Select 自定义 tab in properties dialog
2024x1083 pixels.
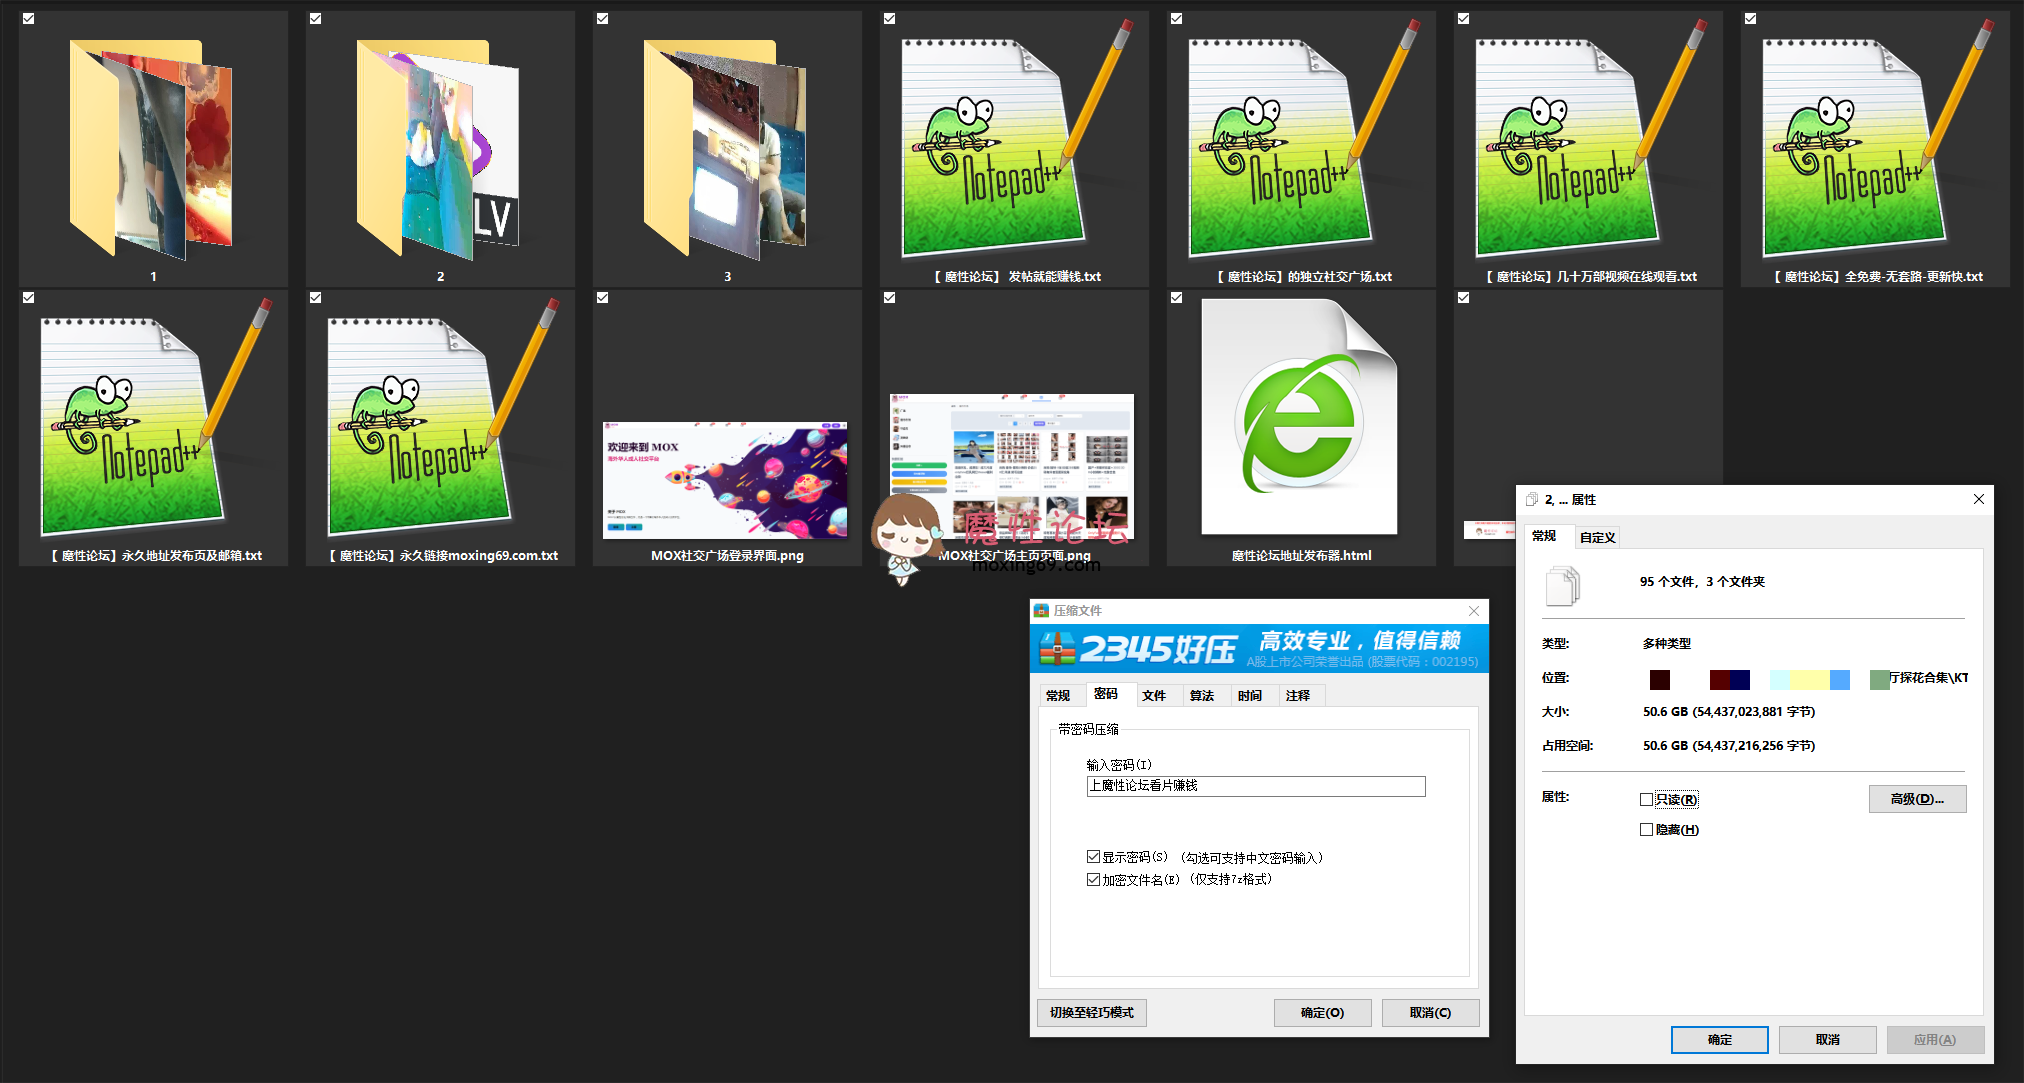pos(1597,538)
